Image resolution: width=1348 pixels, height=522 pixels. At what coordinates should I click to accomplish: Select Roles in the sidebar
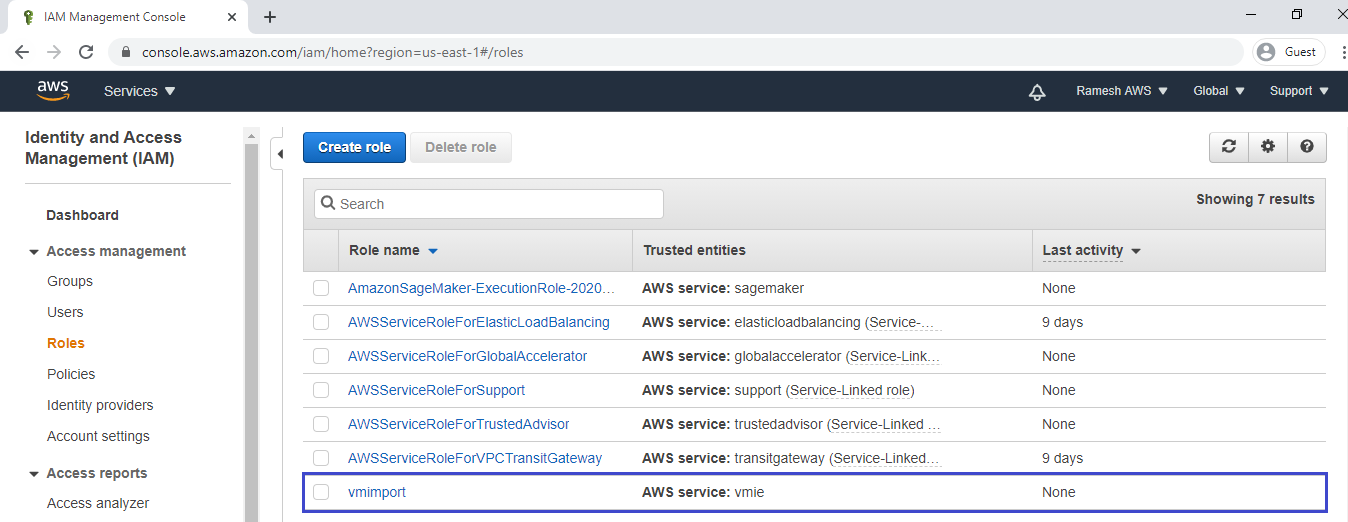click(66, 343)
